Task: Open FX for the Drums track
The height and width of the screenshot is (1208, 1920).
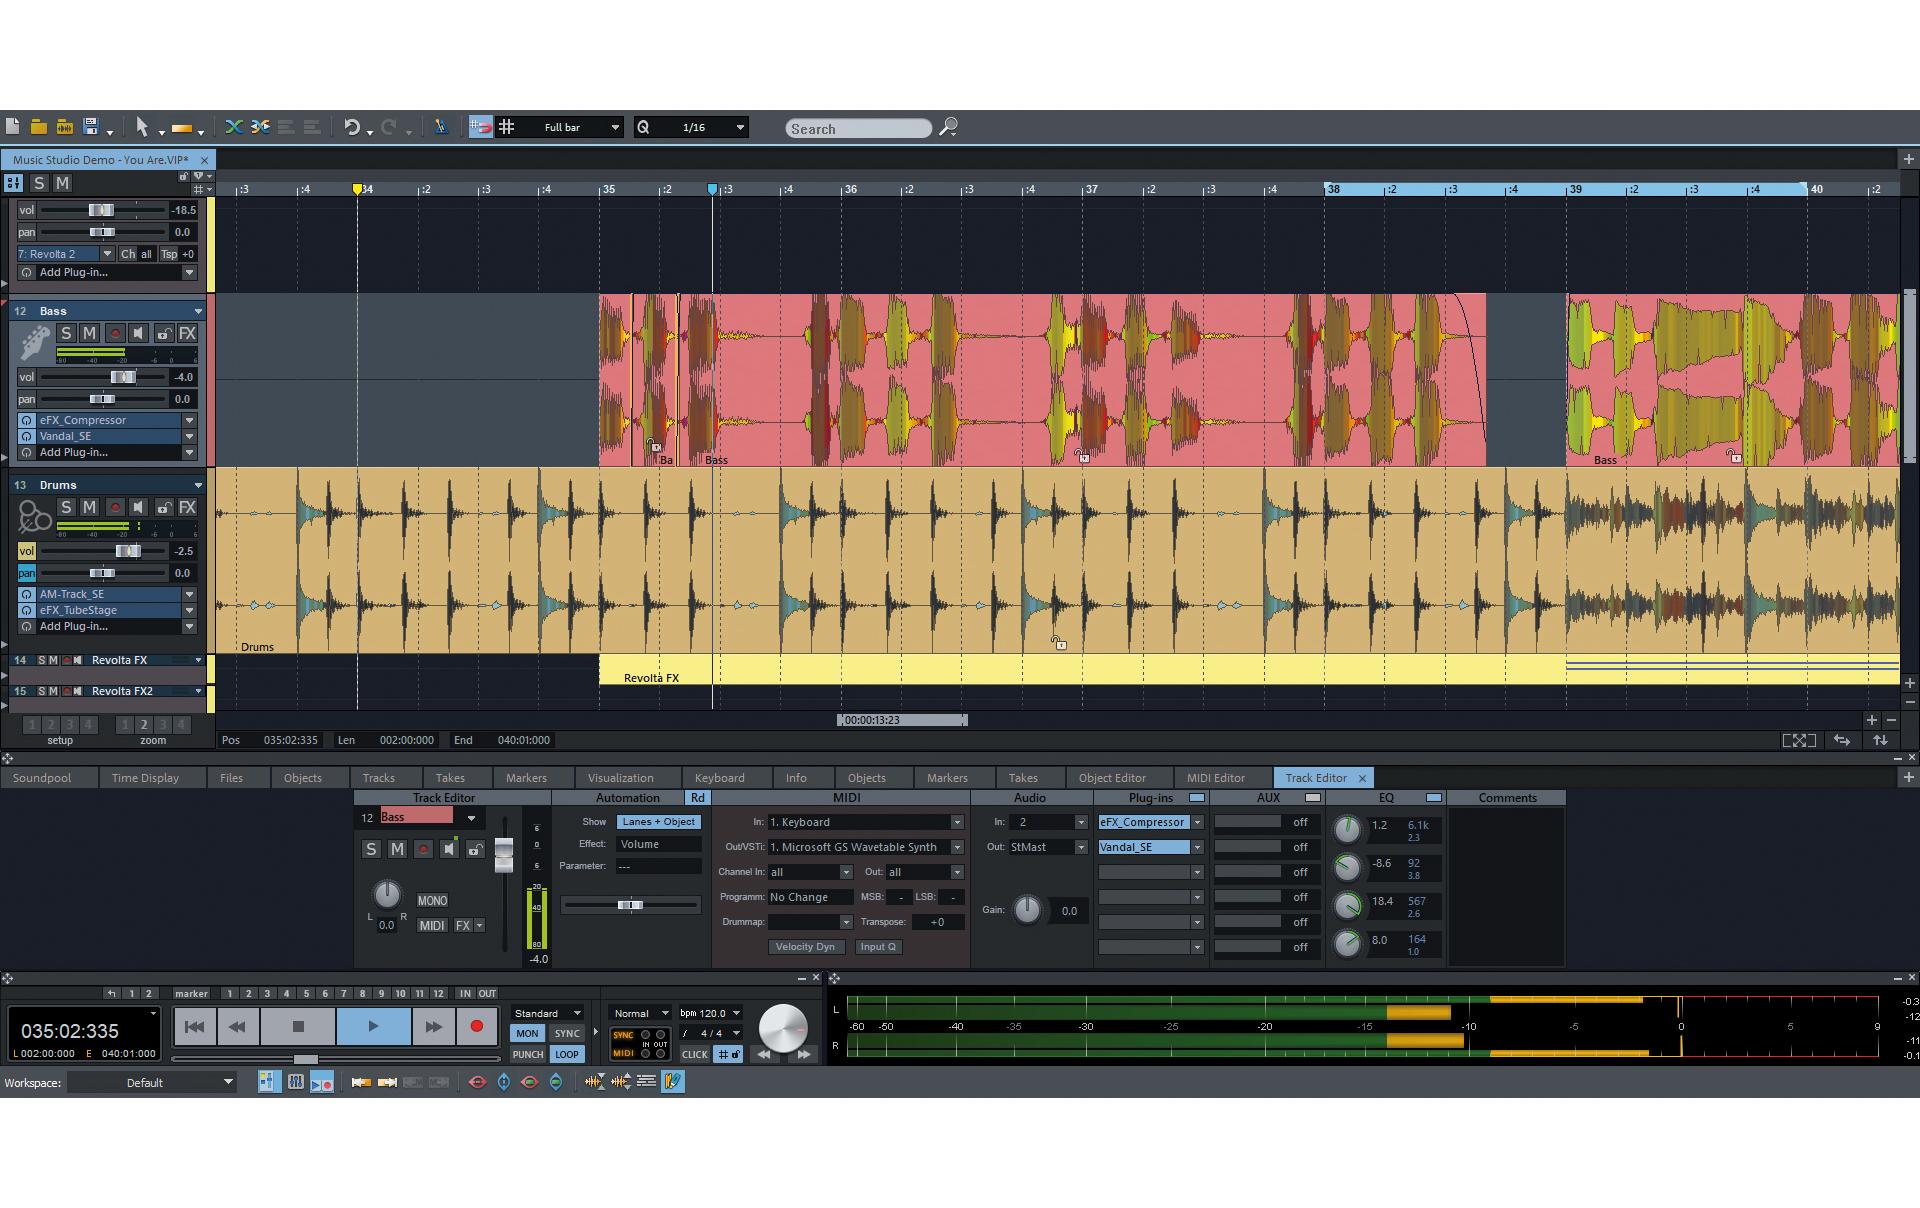Action: coord(187,507)
